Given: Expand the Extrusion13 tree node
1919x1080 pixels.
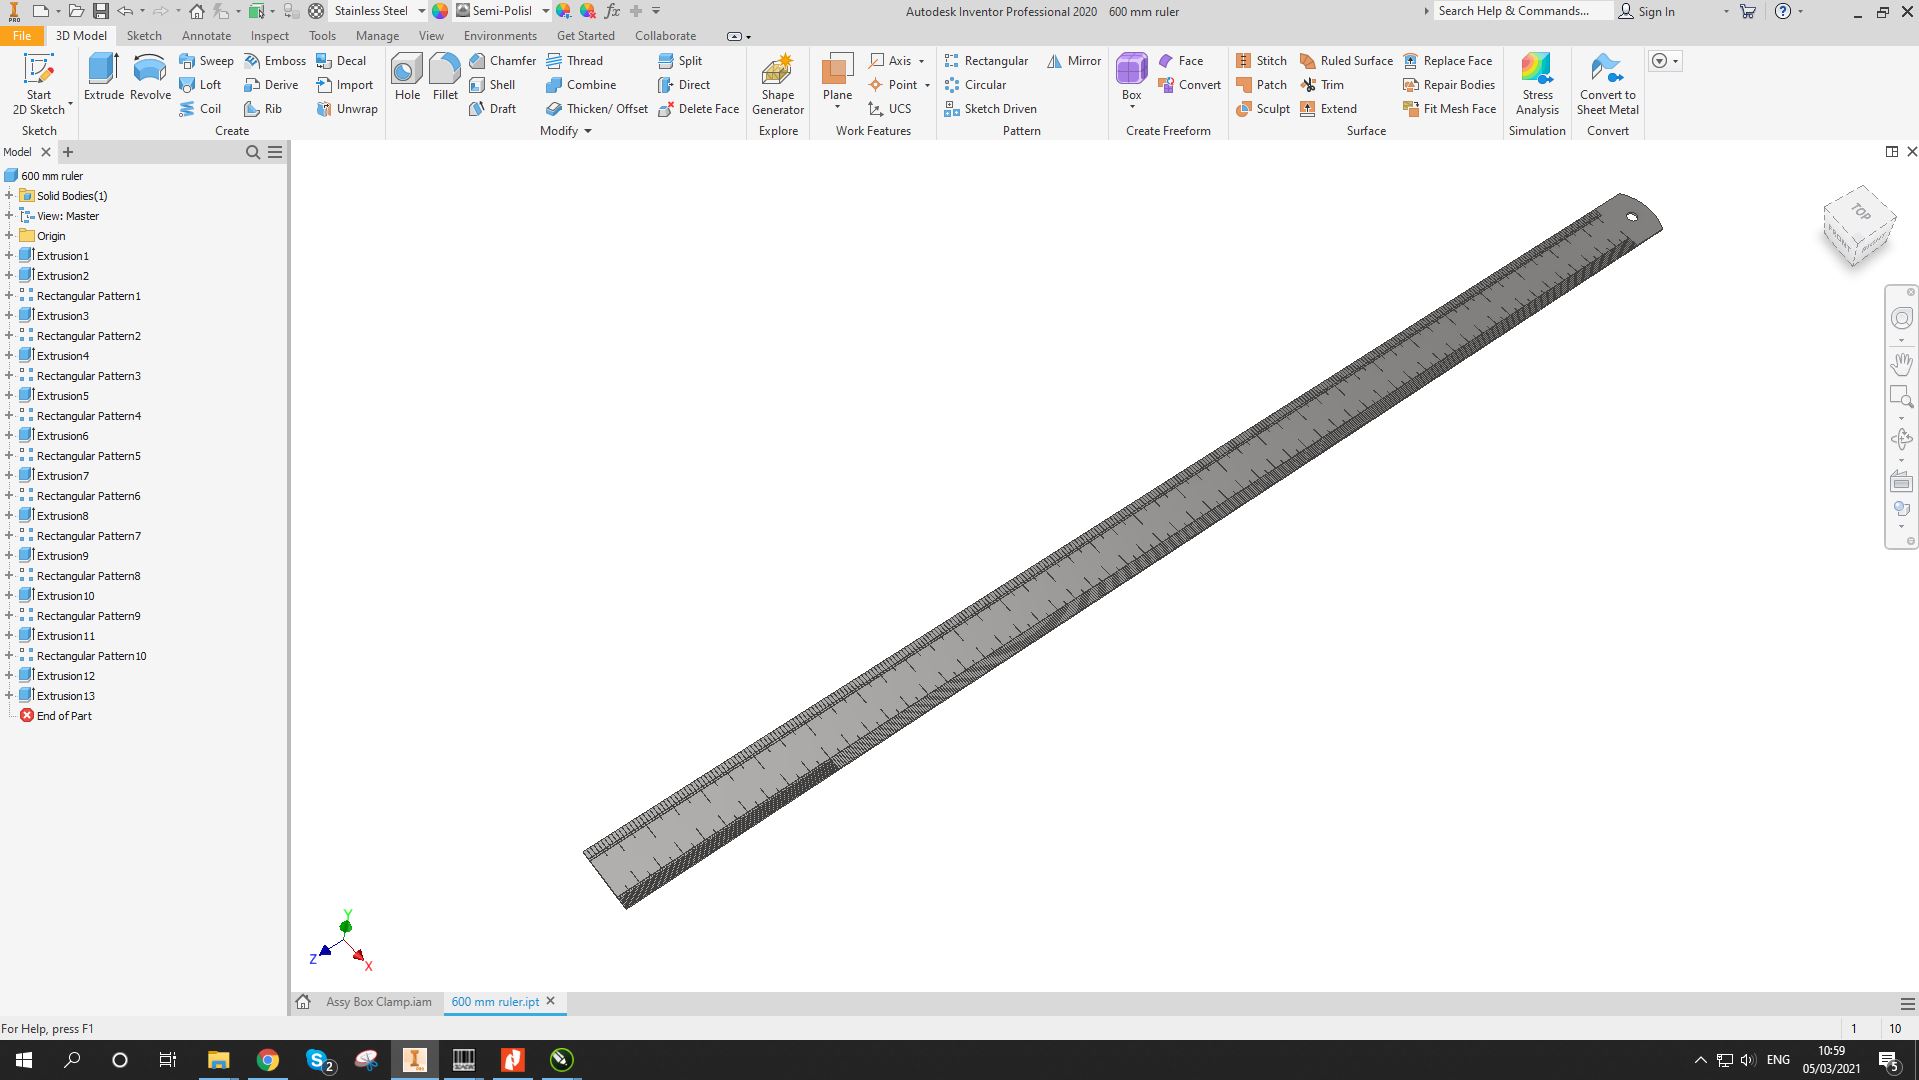Looking at the screenshot, I should coord(9,696).
